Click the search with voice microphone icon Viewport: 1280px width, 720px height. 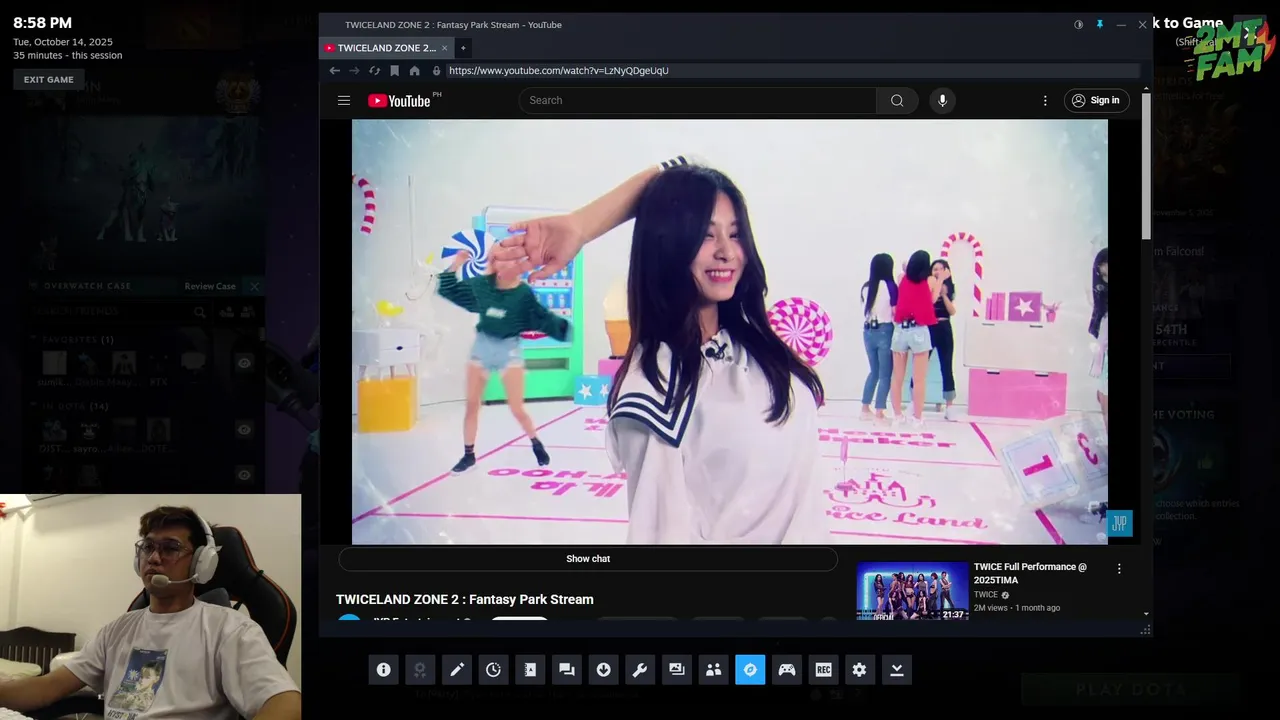(942, 100)
